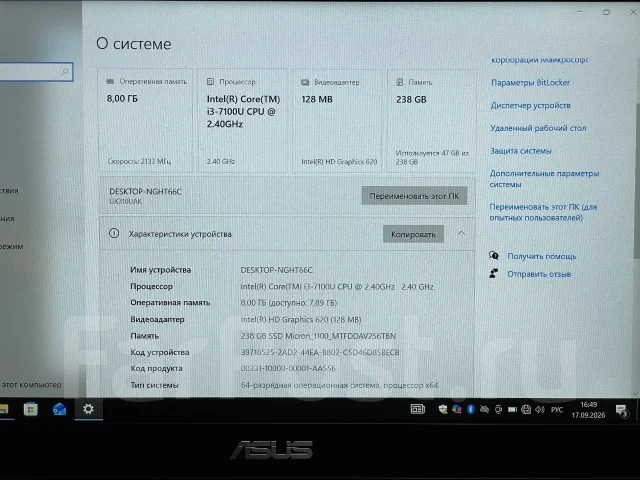The width and height of the screenshot is (640, 480).
Task: Click the этот компьютер sidebar item
Action: pos(31,384)
